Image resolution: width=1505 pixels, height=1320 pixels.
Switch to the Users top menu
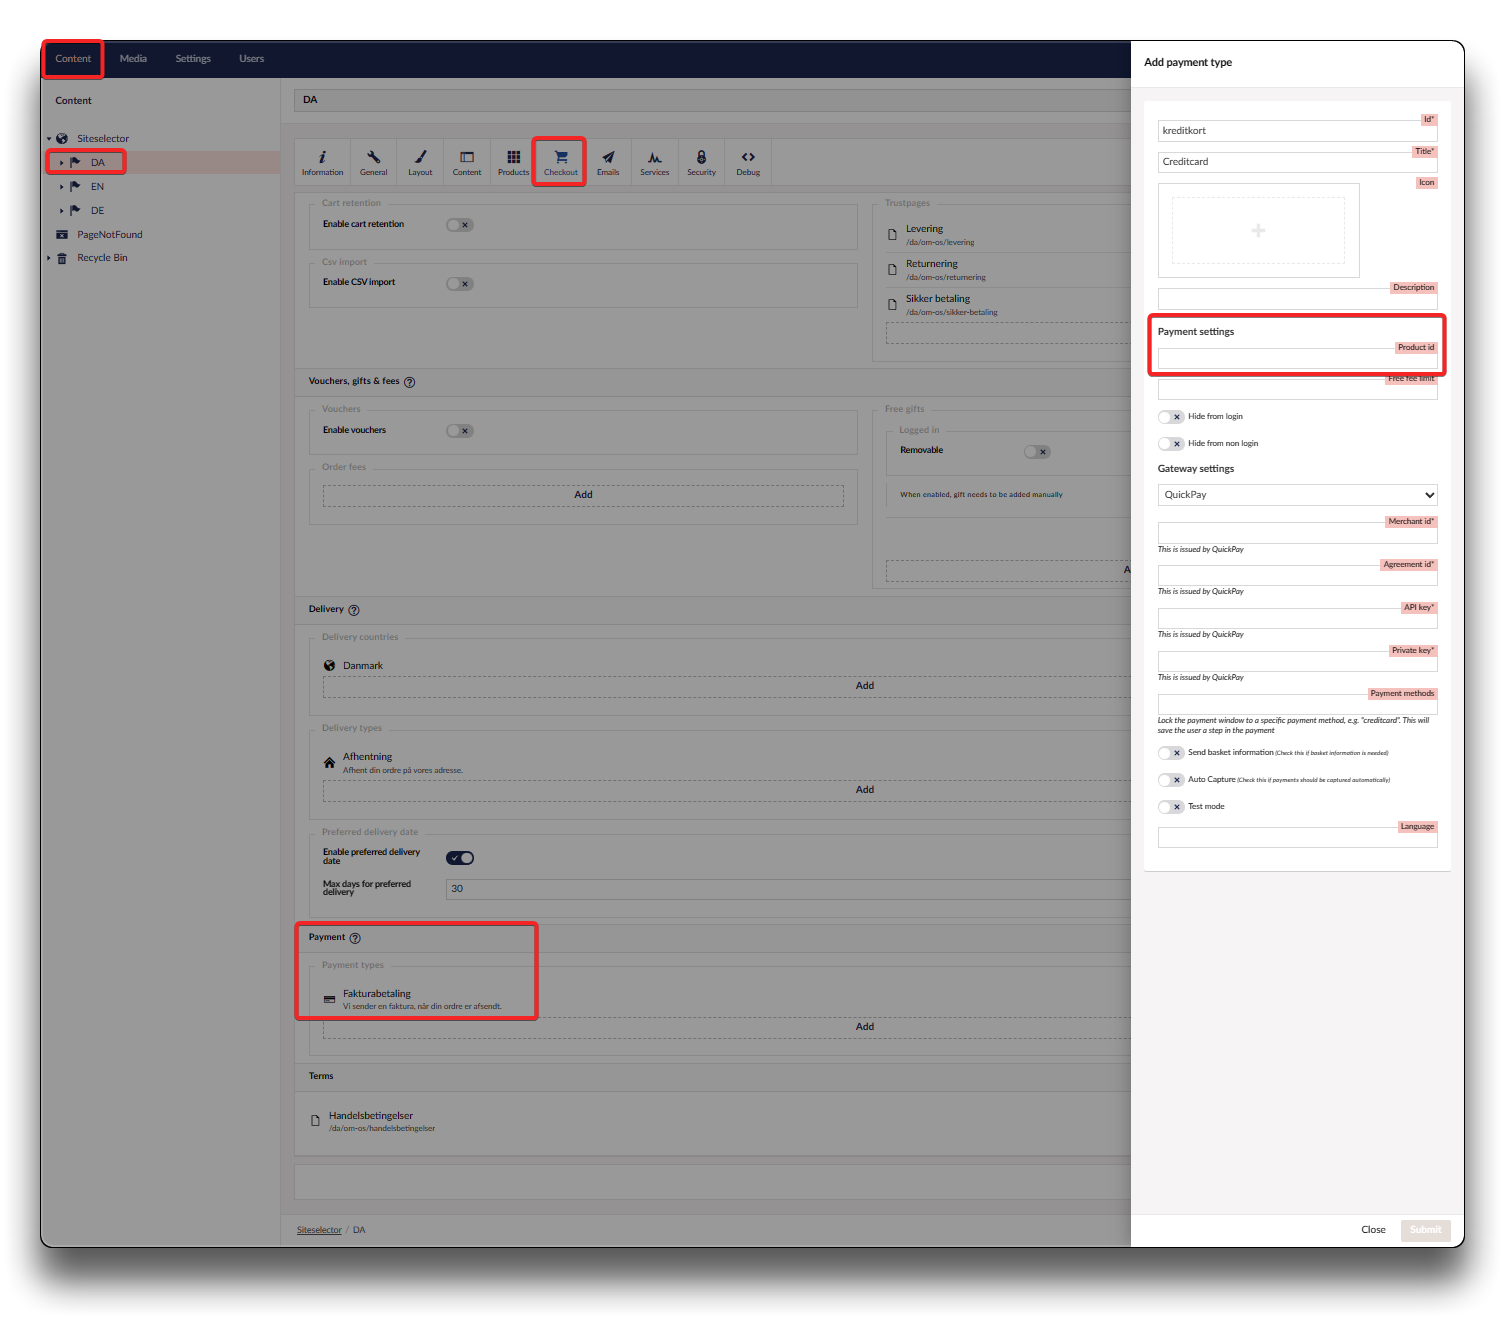click(x=251, y=59)
